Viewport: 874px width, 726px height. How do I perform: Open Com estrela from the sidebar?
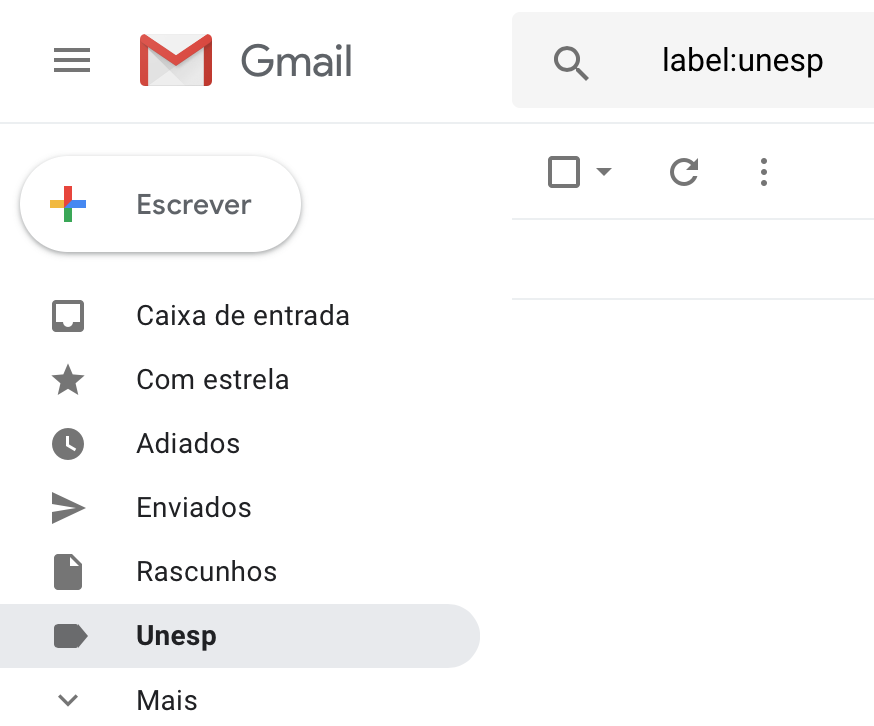pyautogui.click(x=213, y=380)
